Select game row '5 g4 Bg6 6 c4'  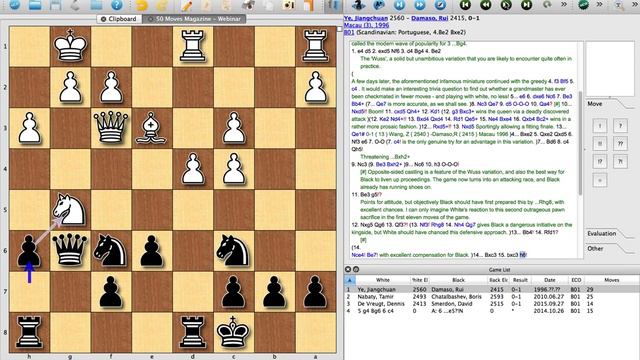coord(492,311)
